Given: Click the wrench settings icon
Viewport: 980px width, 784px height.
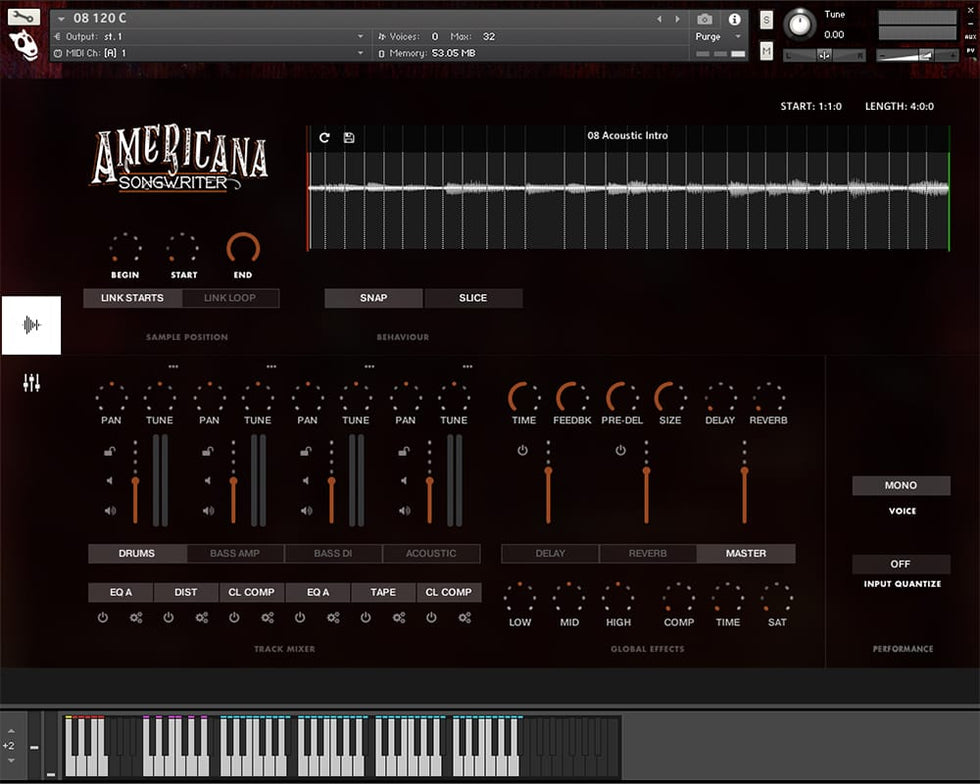Looking at the screenshot, I should 23,16.
